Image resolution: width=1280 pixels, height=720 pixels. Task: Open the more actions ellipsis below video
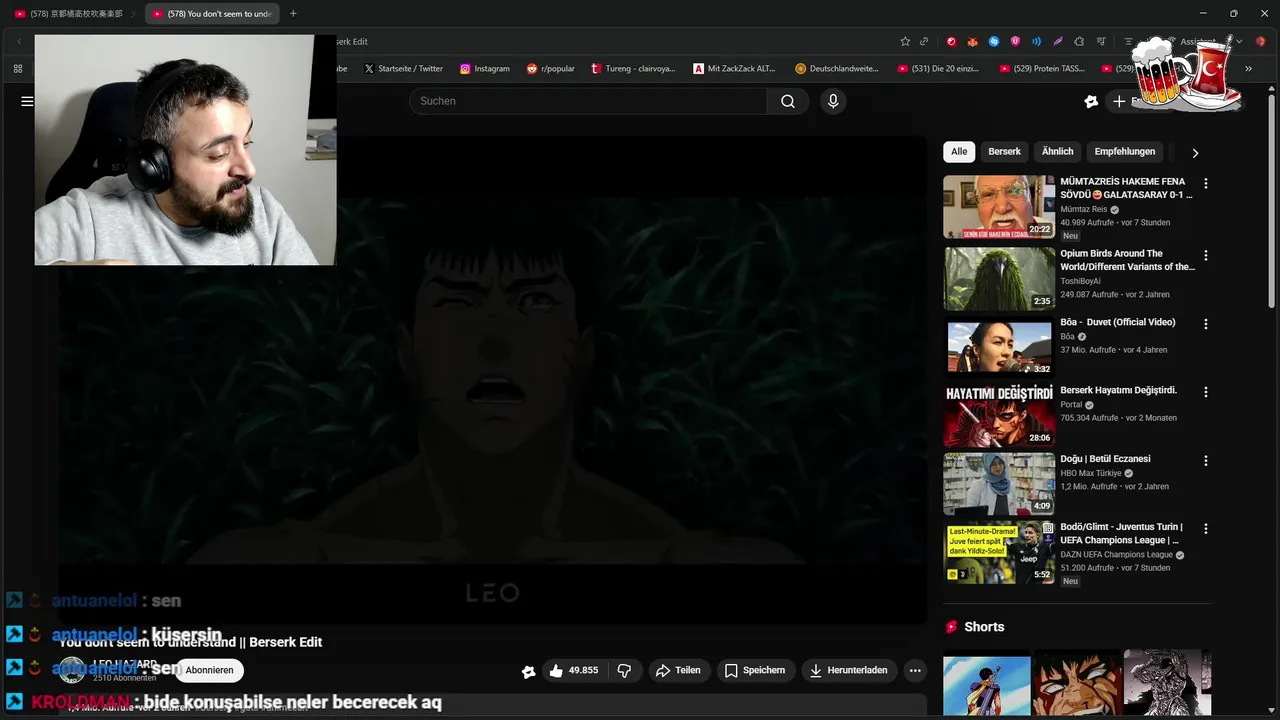point(914,670)
